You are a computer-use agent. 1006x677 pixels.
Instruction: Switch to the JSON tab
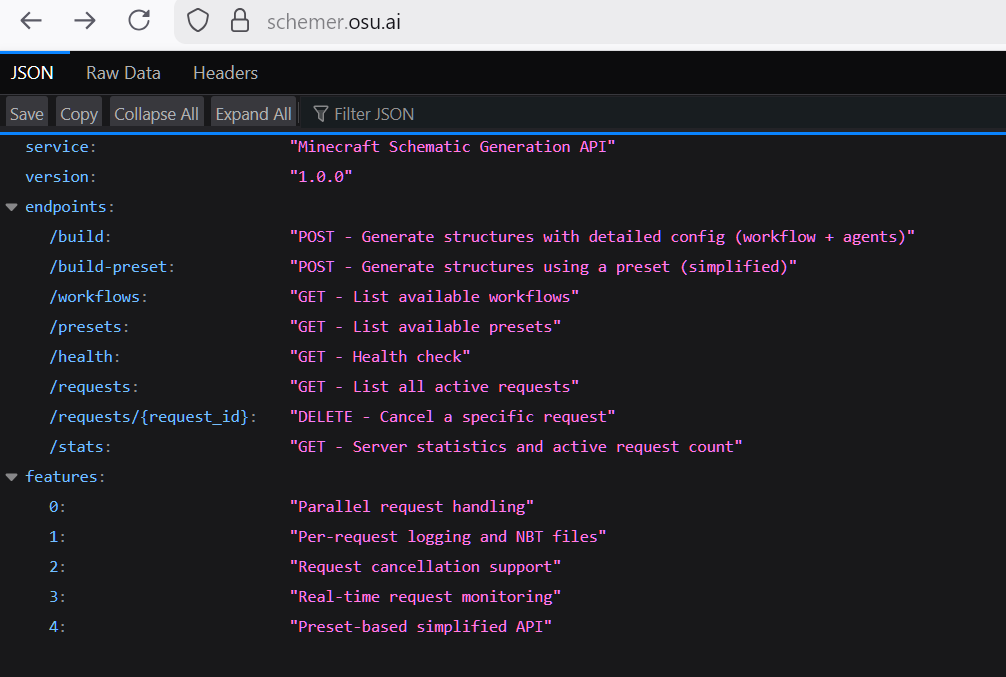click(x=32, y=73)
